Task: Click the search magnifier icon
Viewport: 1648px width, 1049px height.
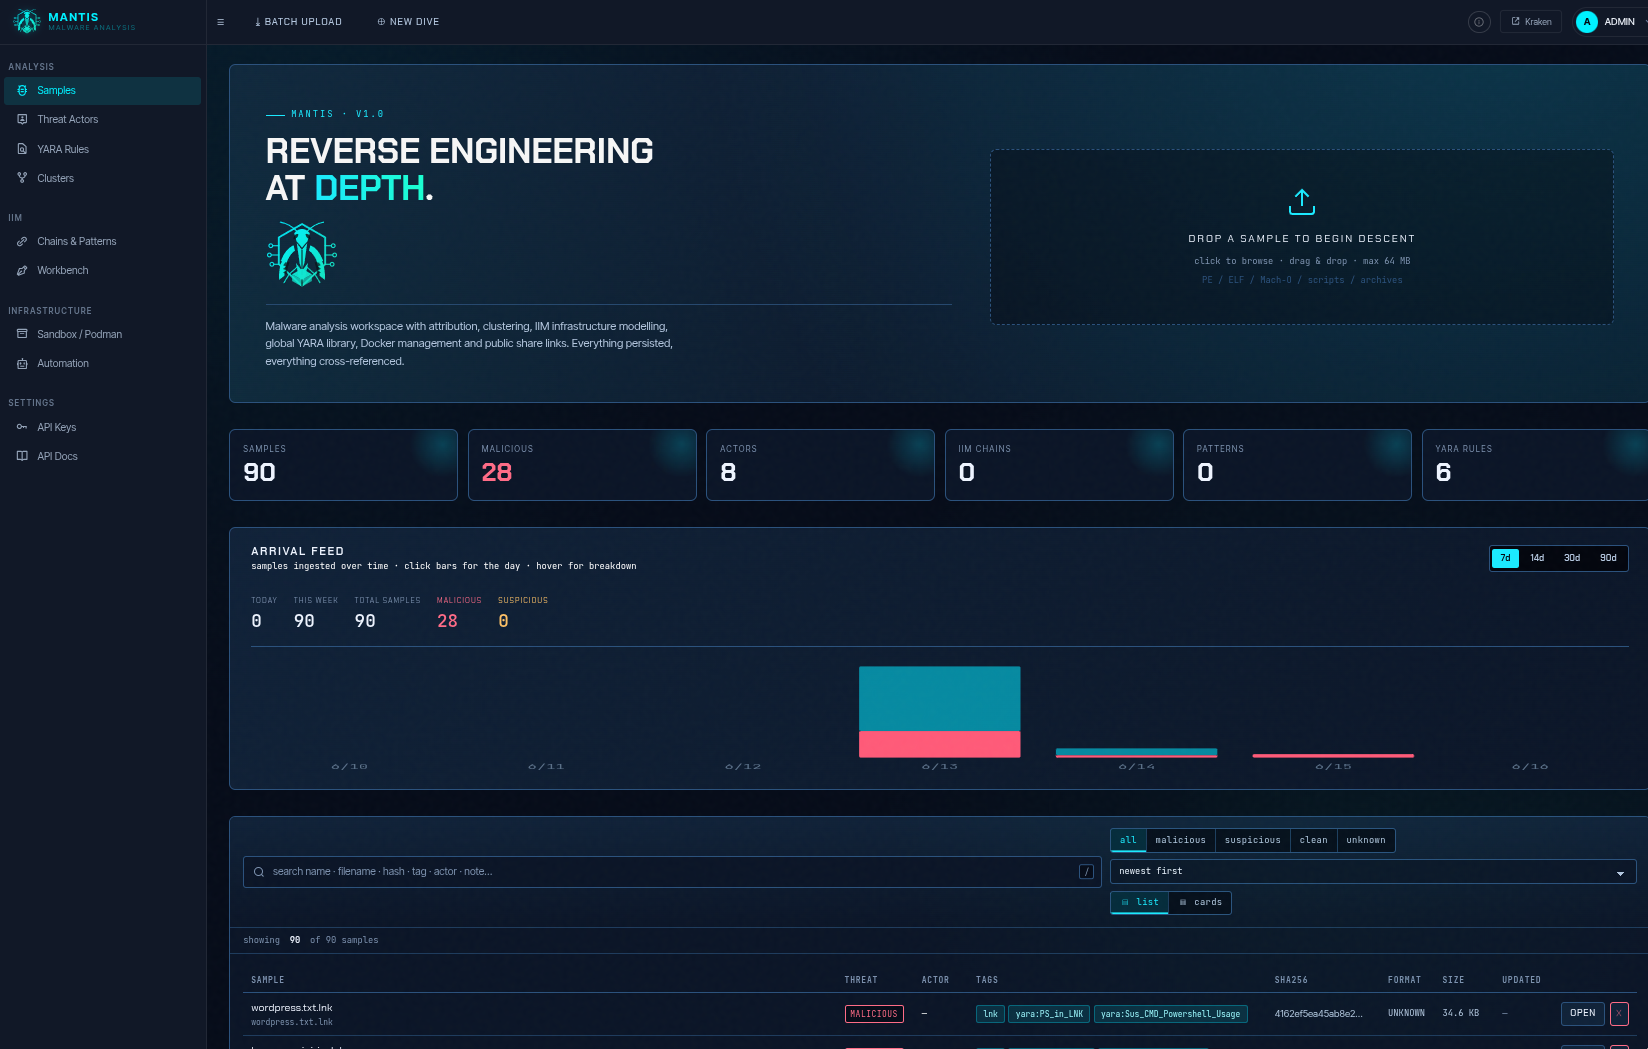Action: click(259, 872)
